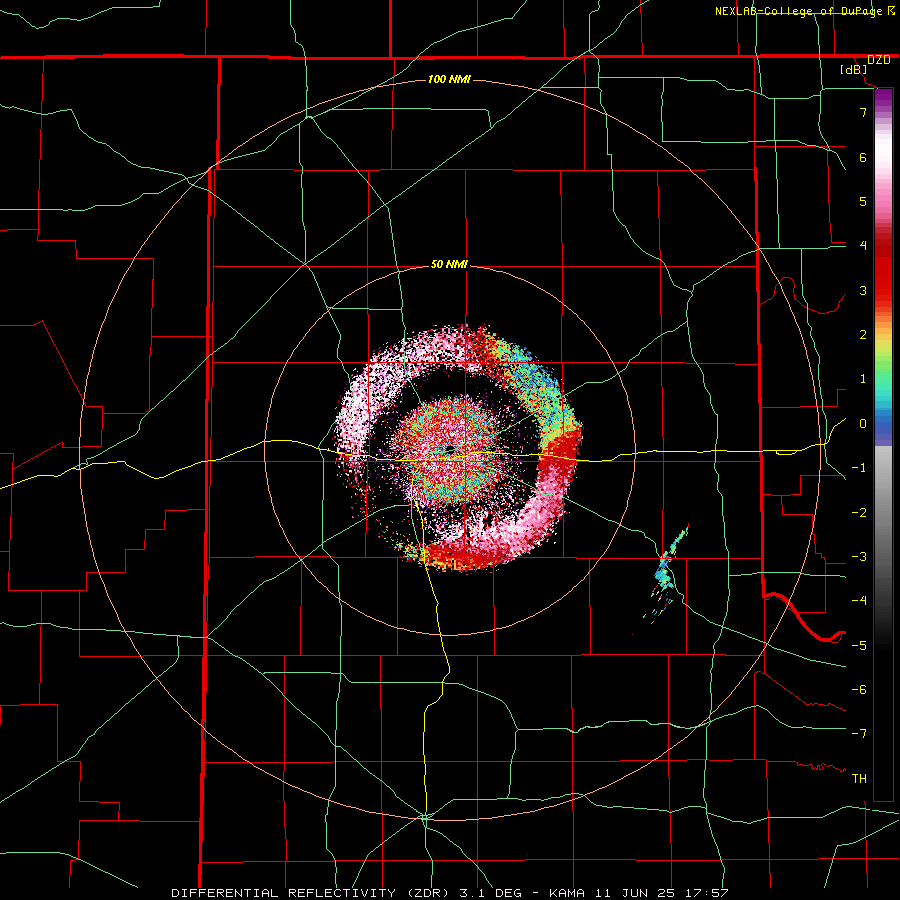The height and width of the screenshot is (900, 900).
Task: Click the -1 tick label on color scale
Action: coord(859,468)
